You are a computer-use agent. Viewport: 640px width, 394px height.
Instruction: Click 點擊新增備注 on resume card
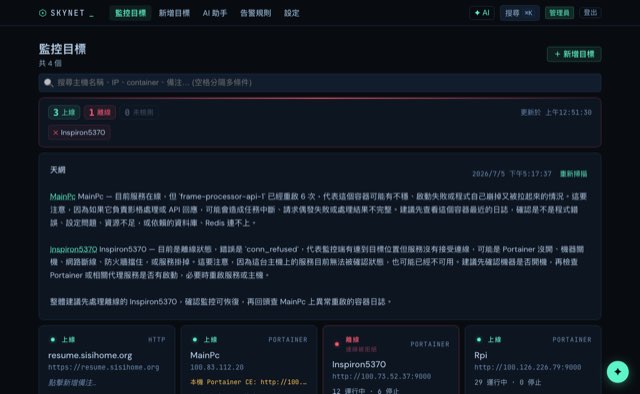tap(72, 383)
